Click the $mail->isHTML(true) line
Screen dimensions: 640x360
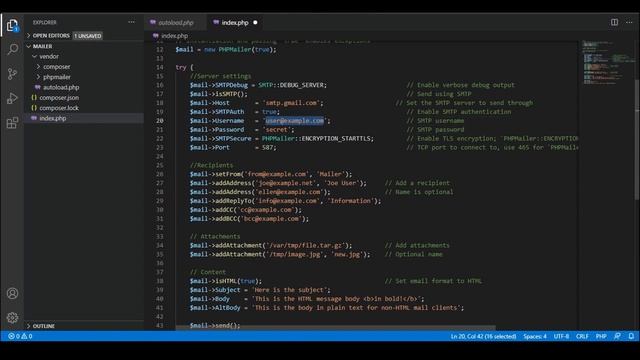pyautogui.click(x=226, y=281)
